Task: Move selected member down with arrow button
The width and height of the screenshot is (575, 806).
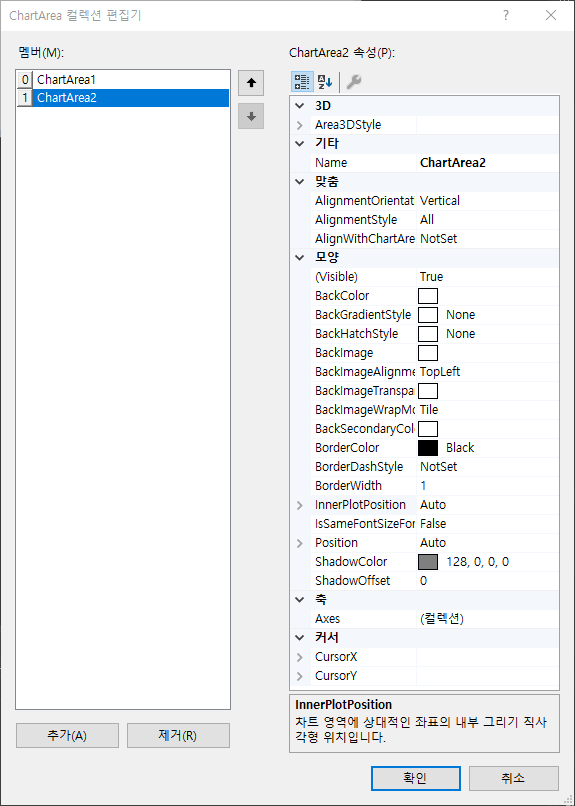Action: [251, 116]
